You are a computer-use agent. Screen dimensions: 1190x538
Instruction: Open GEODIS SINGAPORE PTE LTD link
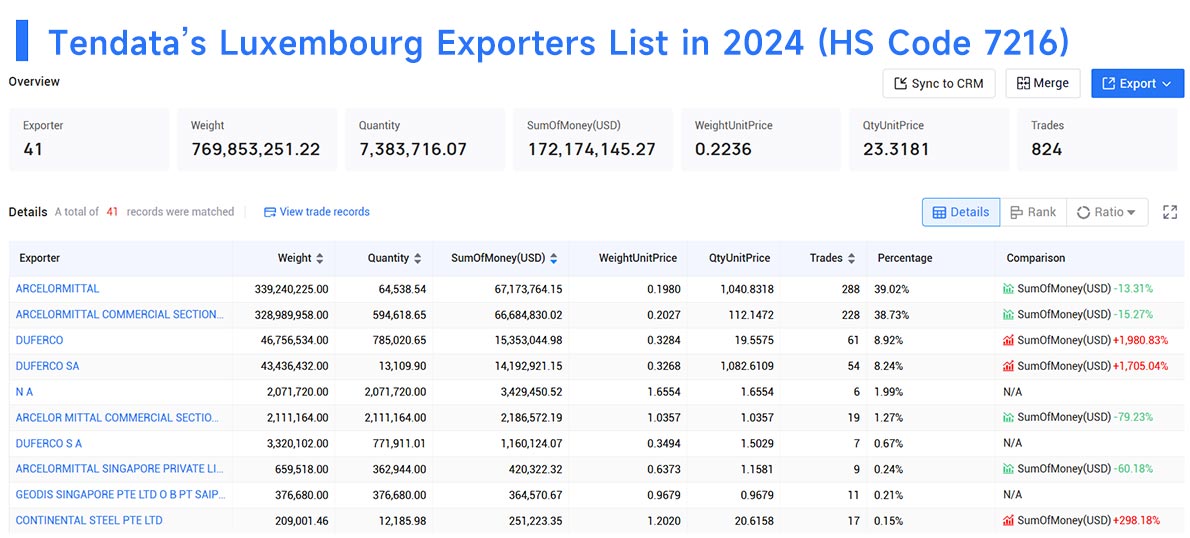point(120,495)
